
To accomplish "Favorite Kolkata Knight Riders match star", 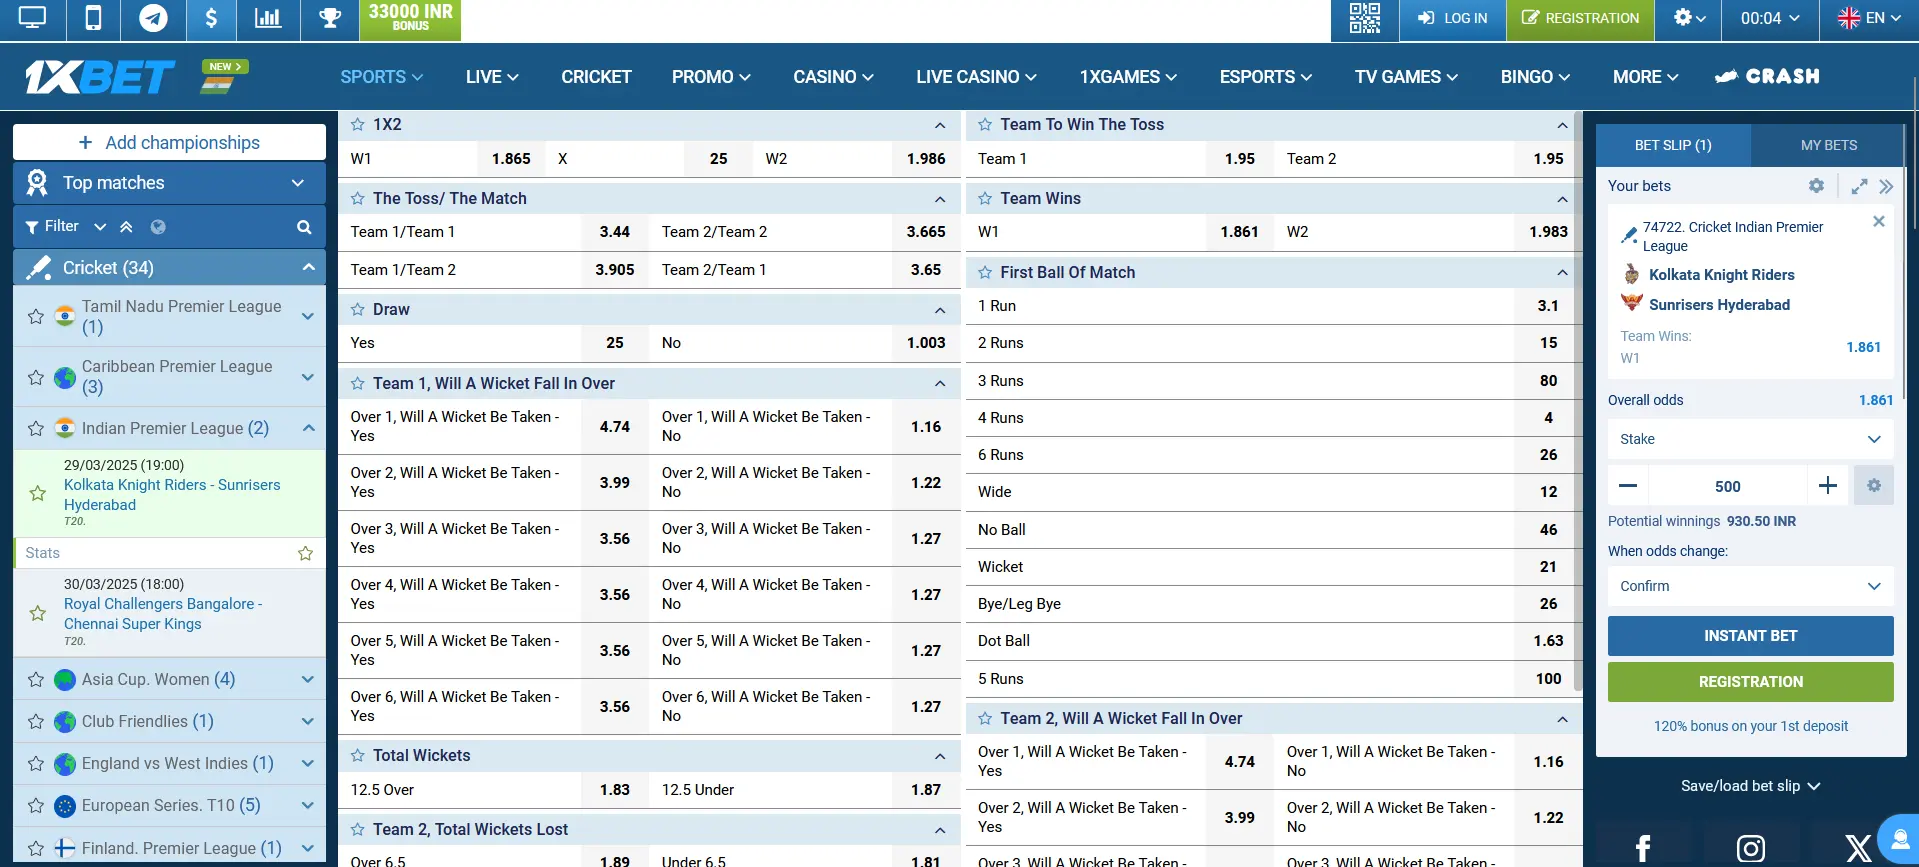I will click(38, 493).
